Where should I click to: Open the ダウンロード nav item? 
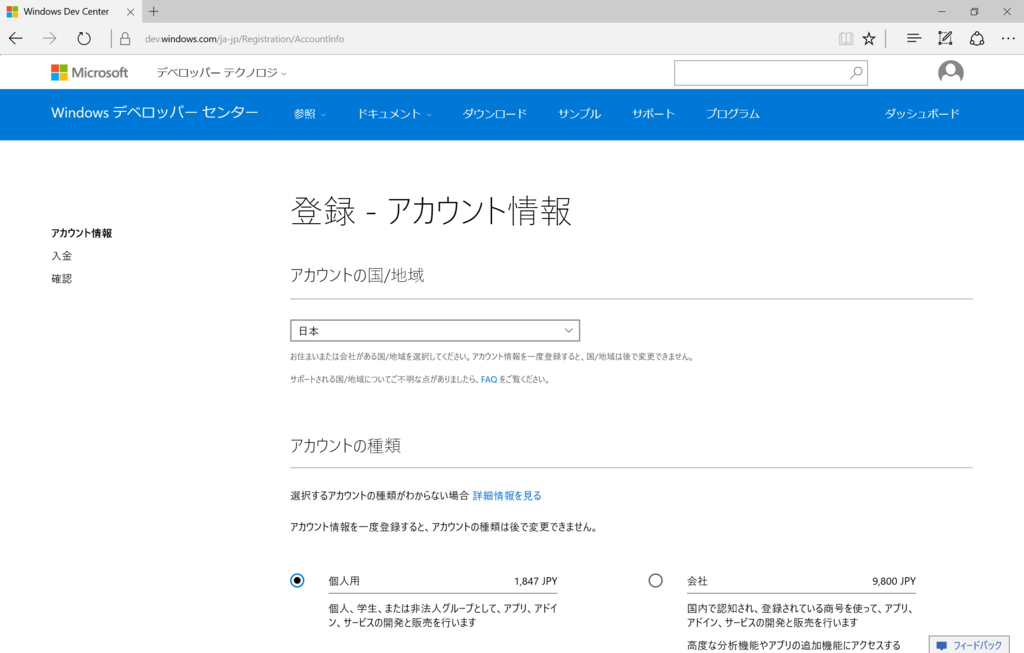pos(494,114)
